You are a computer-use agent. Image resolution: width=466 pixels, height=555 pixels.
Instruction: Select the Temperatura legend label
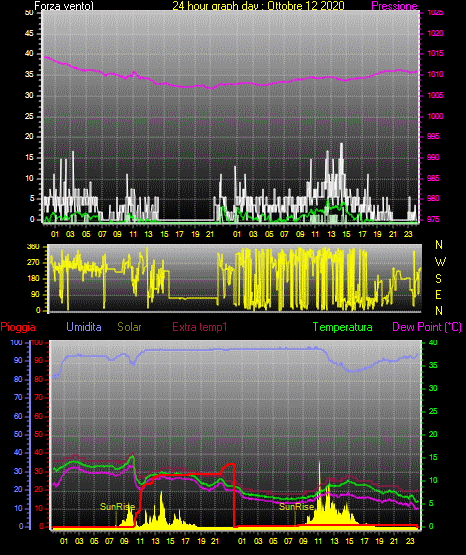pos(343,327)
